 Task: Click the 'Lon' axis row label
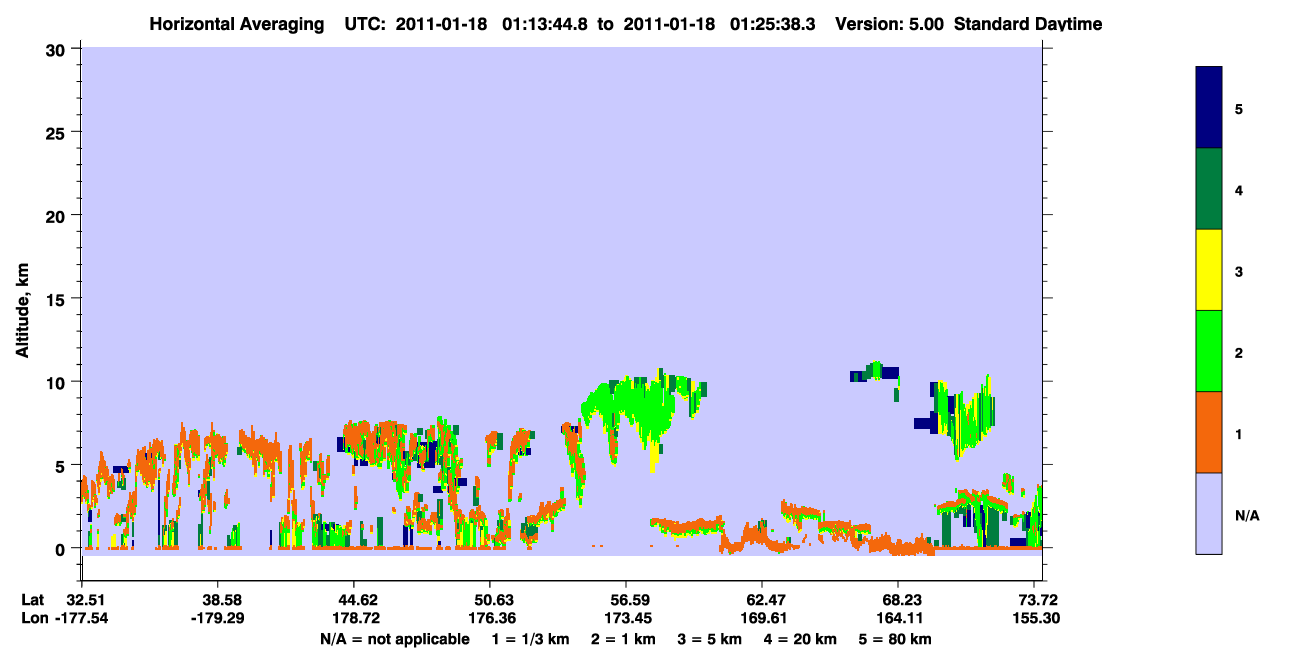(x=34, y=619)
